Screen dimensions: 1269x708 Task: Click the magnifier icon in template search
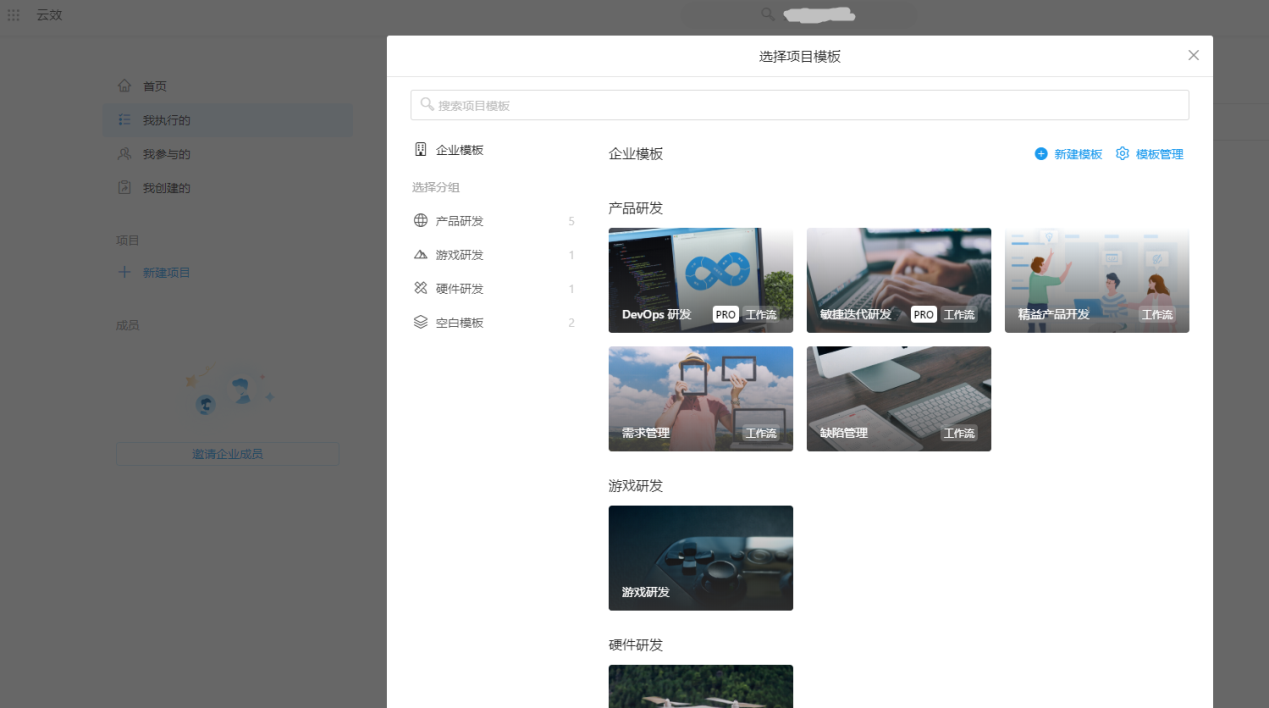[427, 104]
